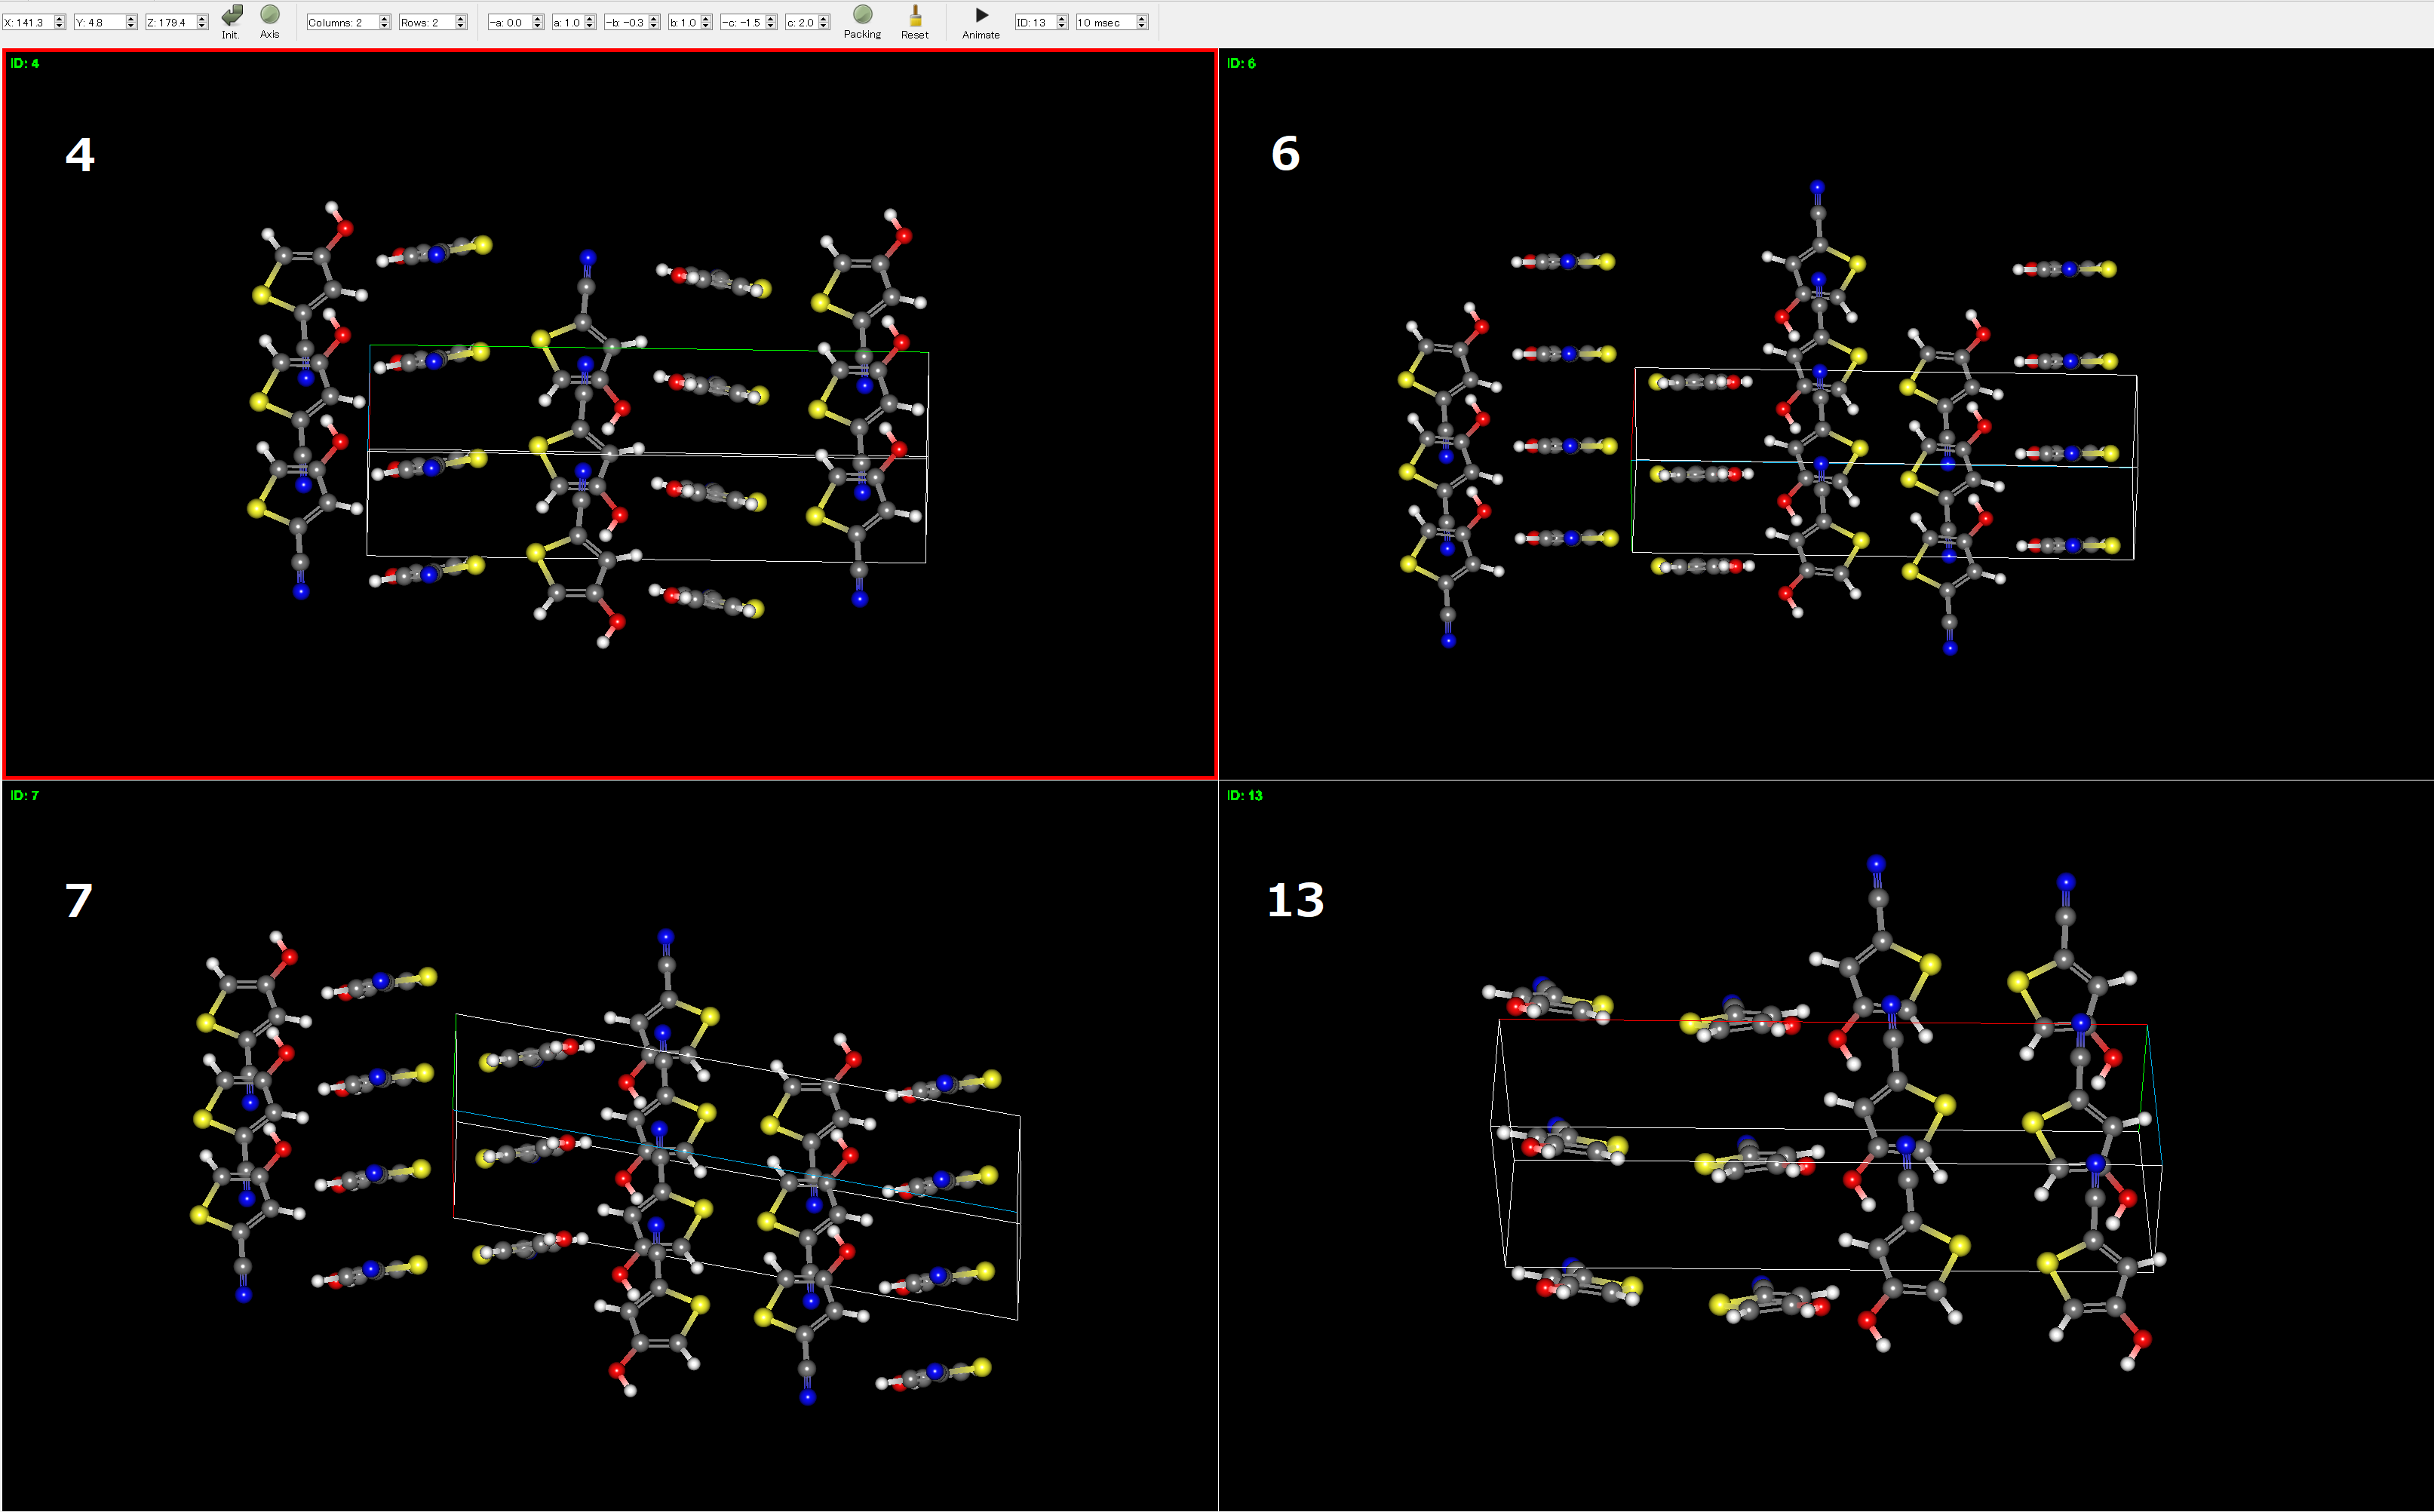Increase Columns count with up arrow
Image resolution: width=2434 pixels, height=1512 pixels.
pos(385,19)
